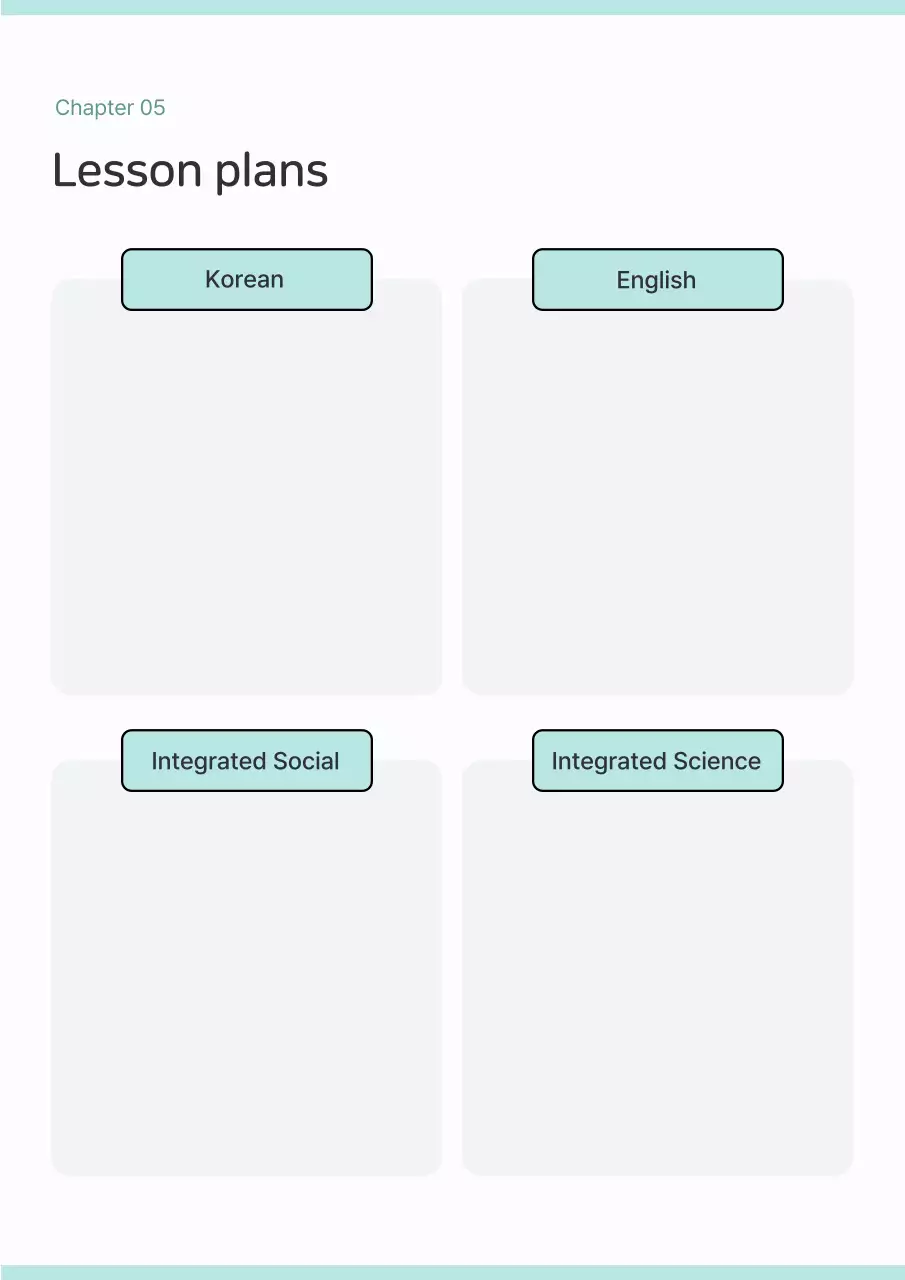Image resolution: width=905 pixels, height=1280 pixels.
Task: Click the Integrated Social label
Action: [246, 761]
